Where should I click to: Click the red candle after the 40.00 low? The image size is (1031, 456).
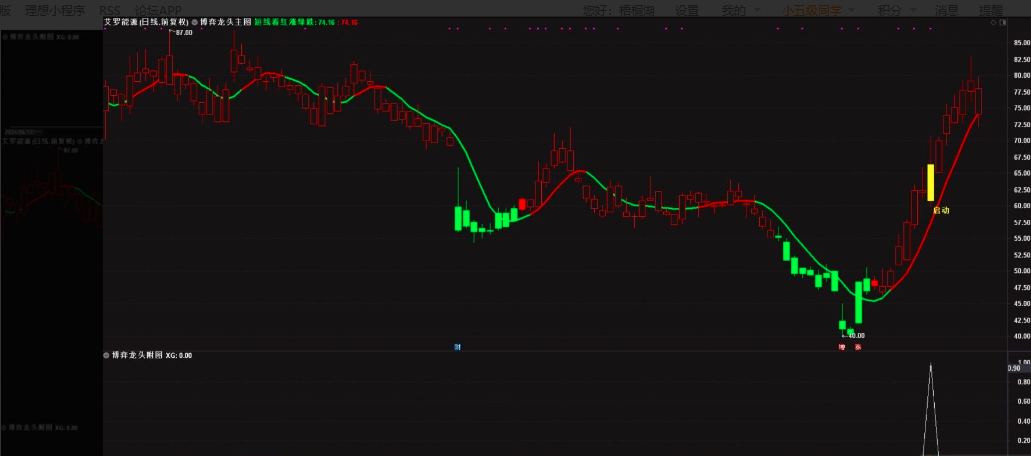point(875,283)
